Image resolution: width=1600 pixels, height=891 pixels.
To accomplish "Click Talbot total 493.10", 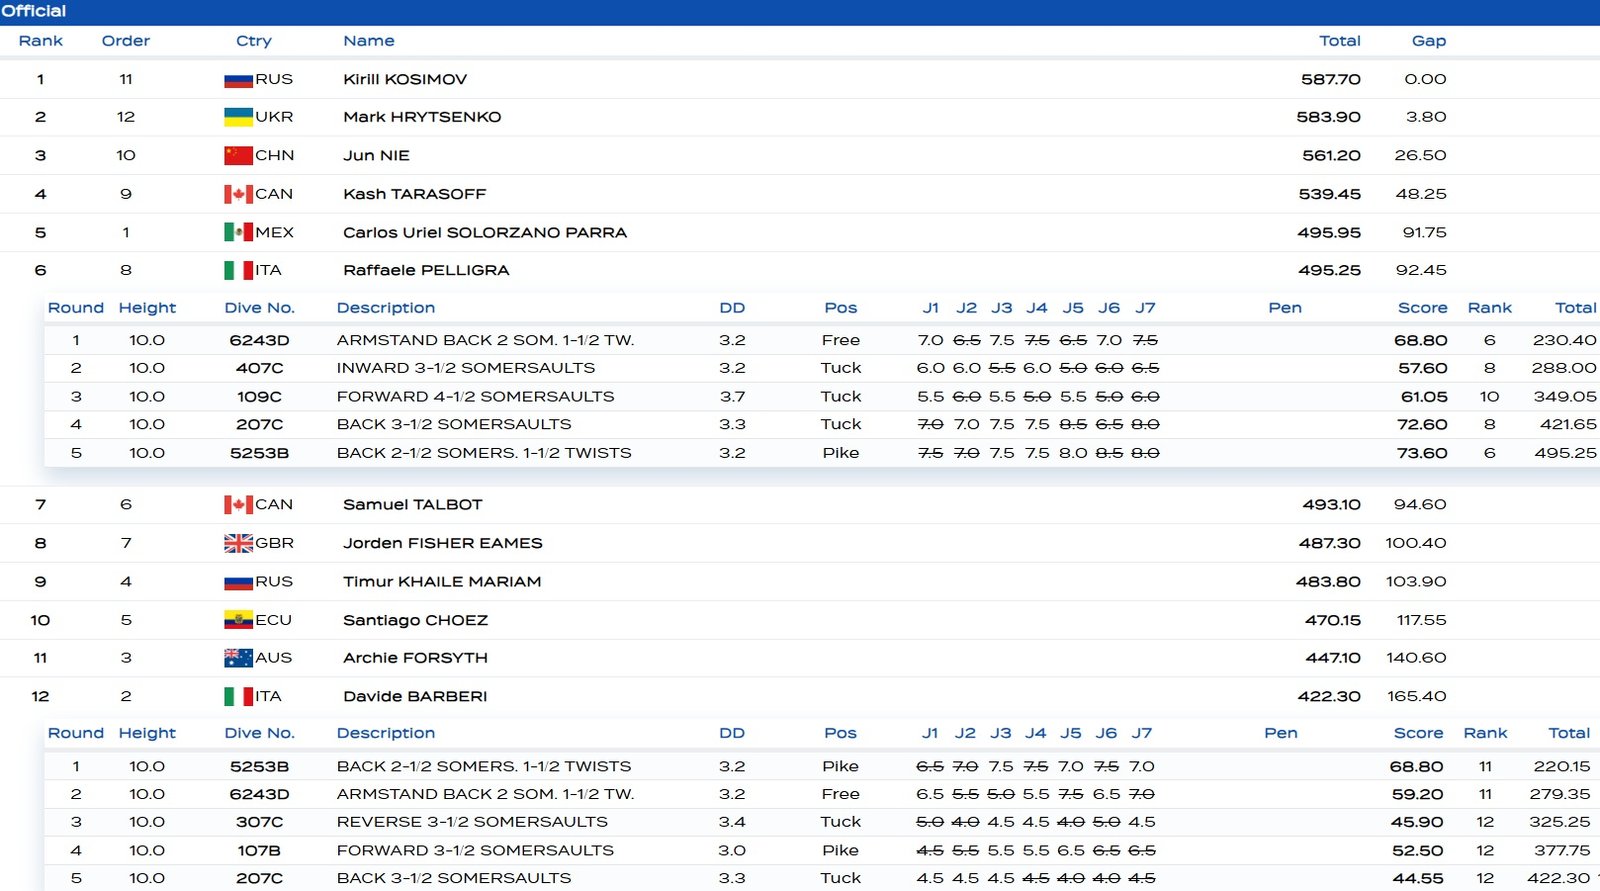I will [x=1331, y=505].
